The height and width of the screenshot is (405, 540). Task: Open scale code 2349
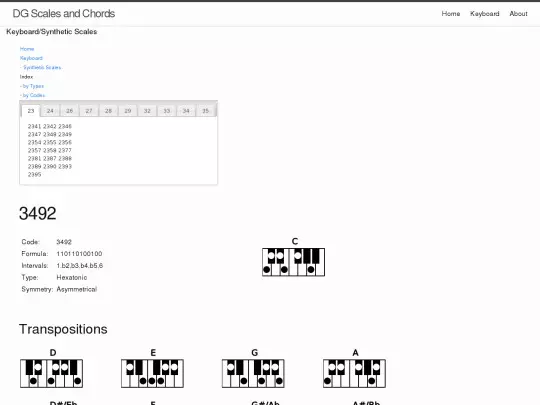65,134
